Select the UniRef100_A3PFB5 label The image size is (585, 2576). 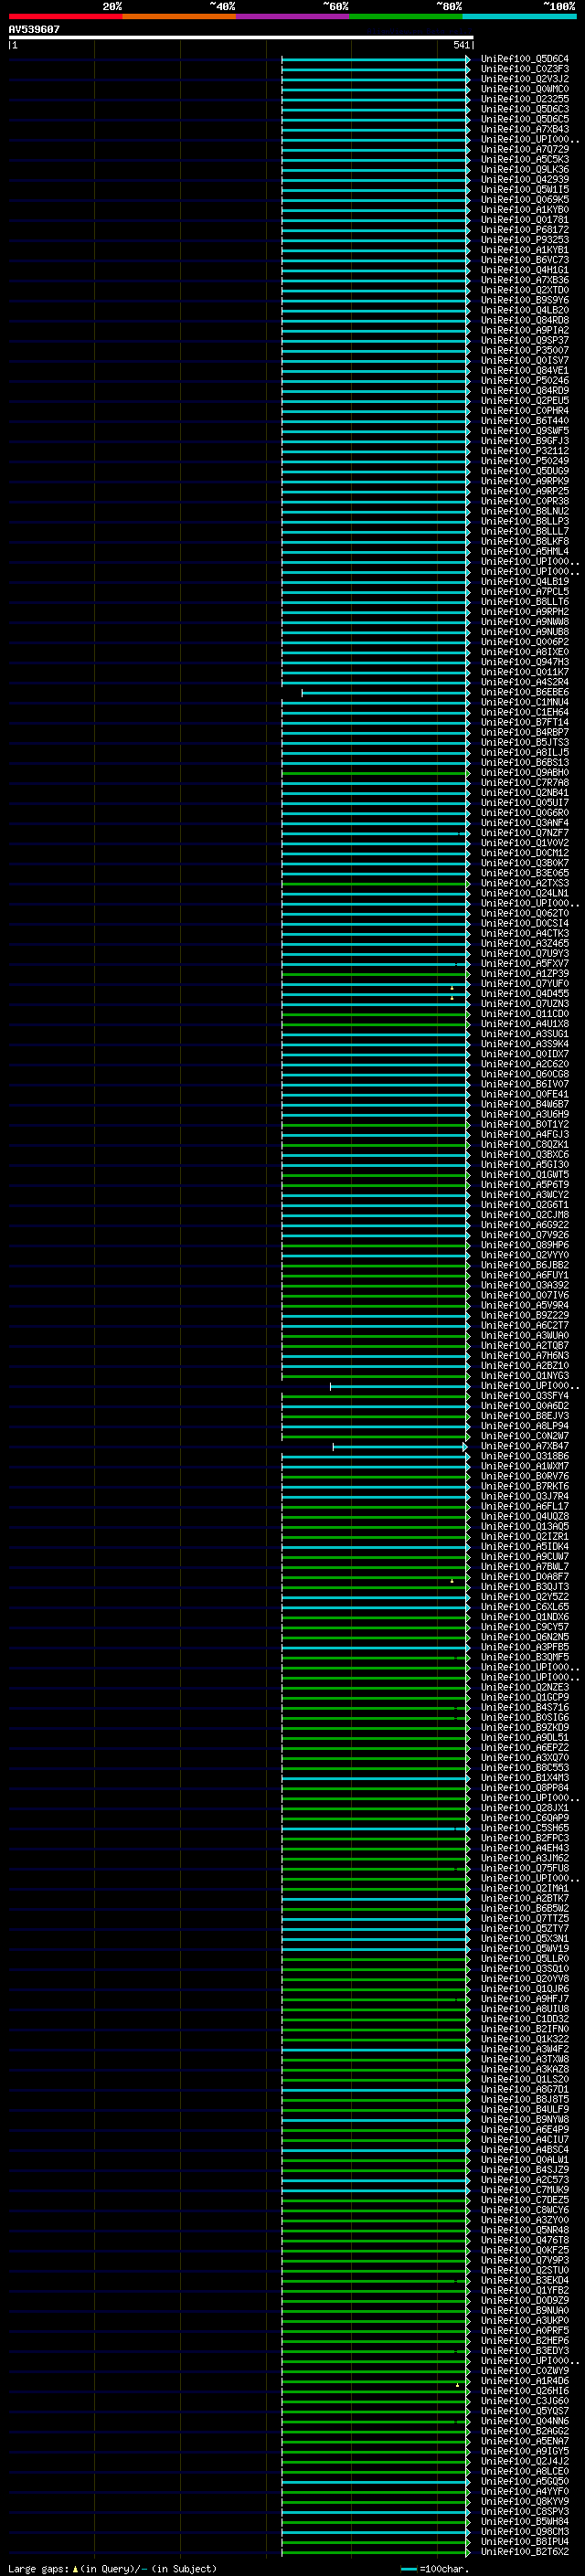(x=524, y=1647)
